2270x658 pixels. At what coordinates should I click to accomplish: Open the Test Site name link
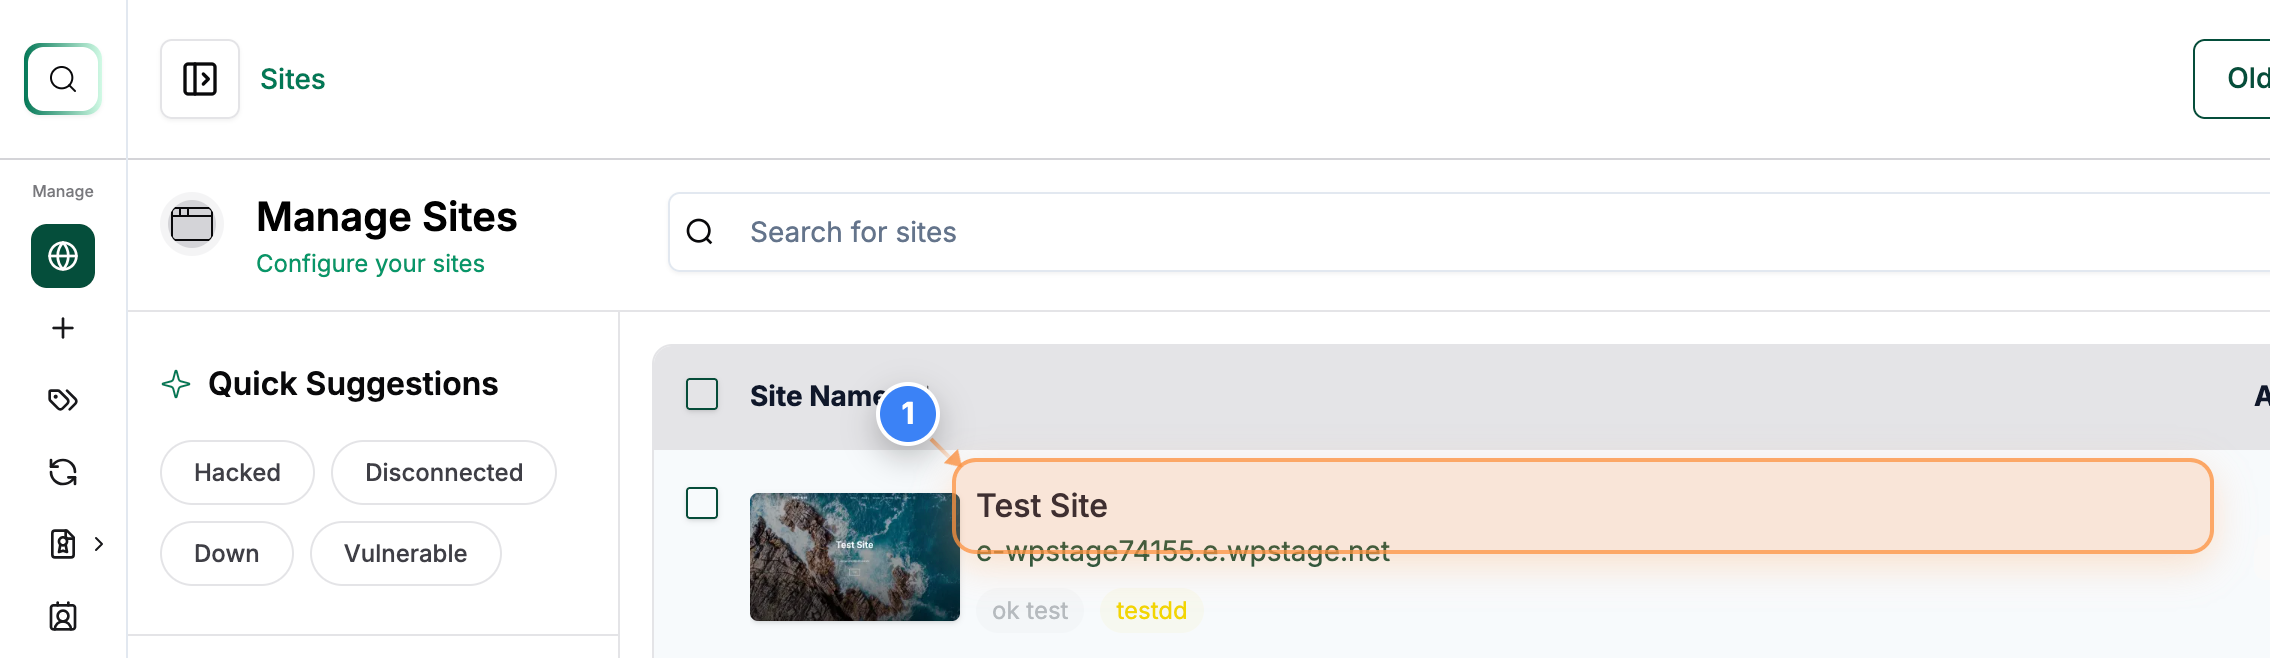click(x=1042, y=505)
